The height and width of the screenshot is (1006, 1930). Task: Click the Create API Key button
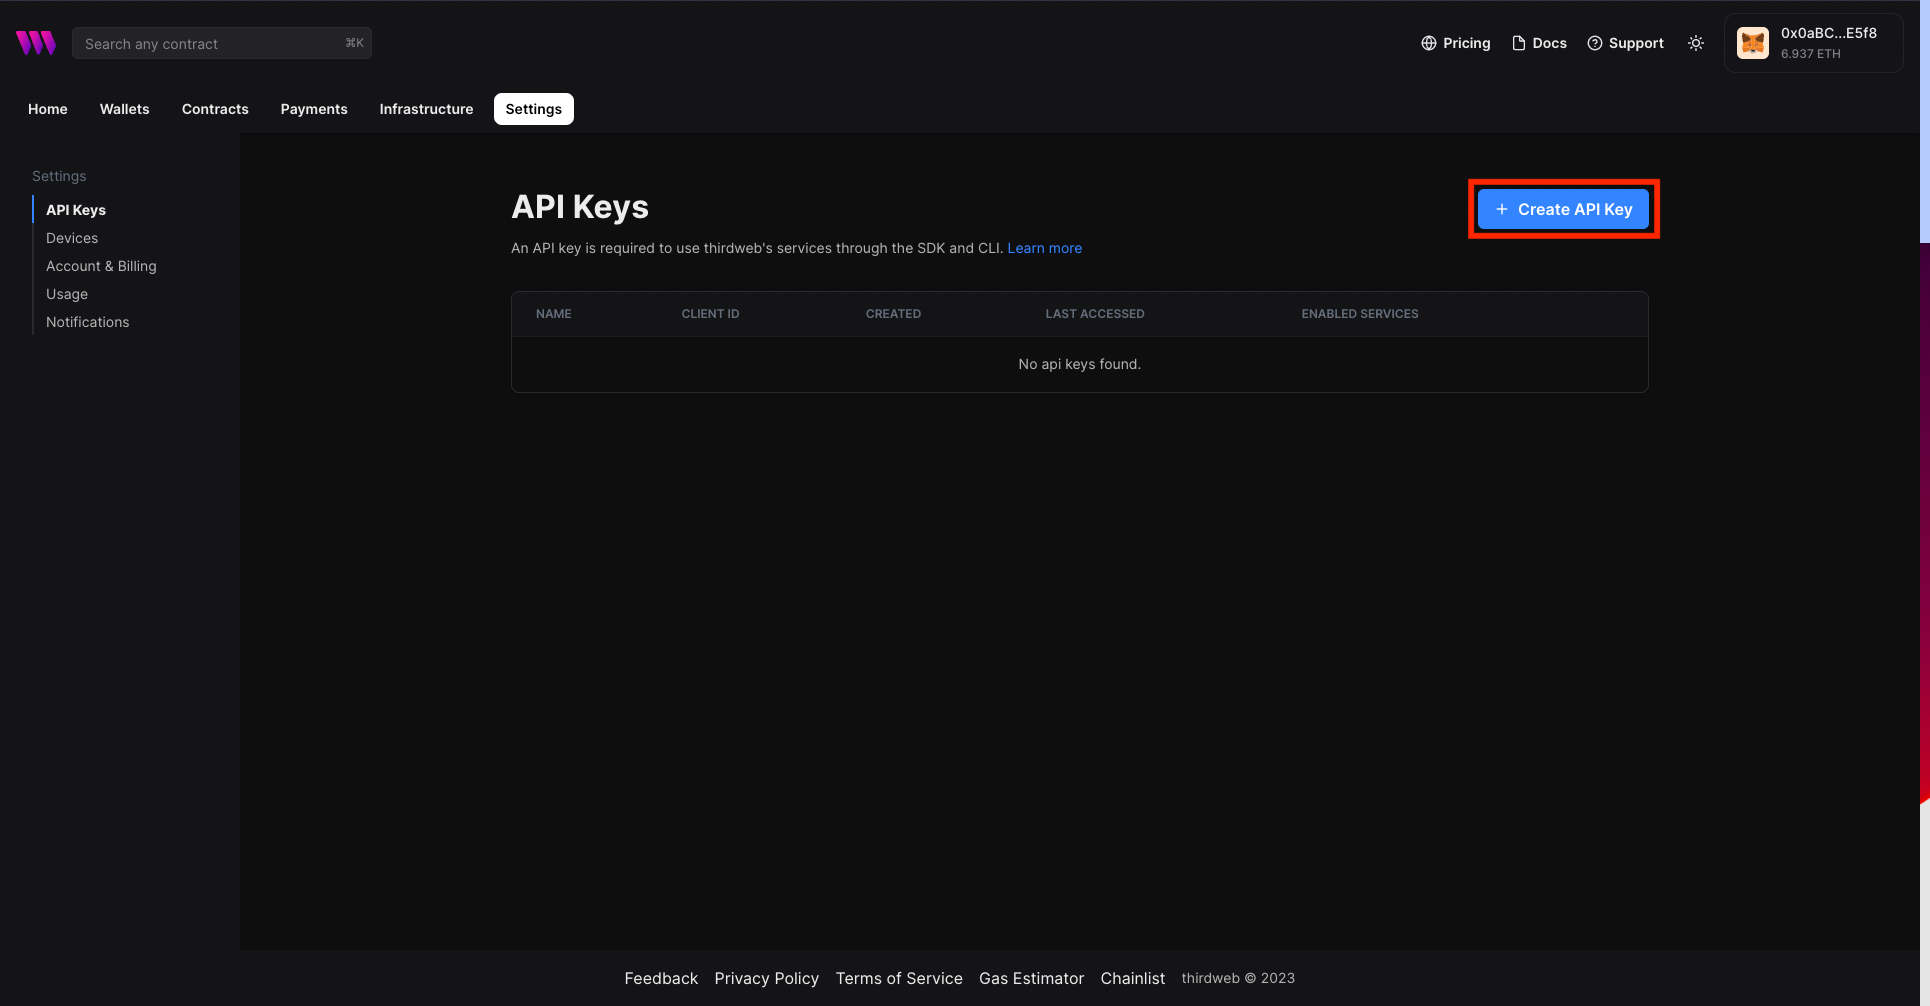pos(1563,209)
